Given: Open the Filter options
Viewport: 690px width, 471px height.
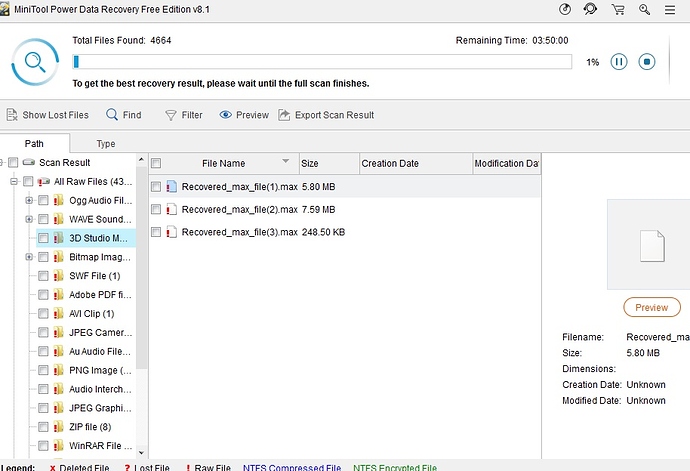Looking at the screenshot, I should tap(184, 115).
